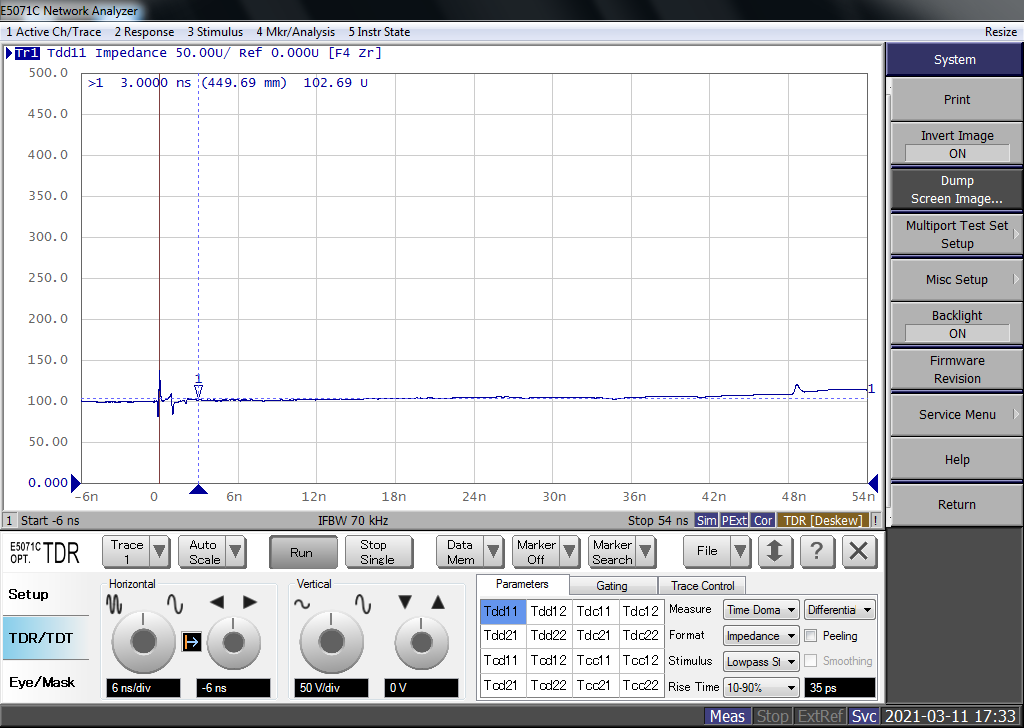Screen dimensions: 1024x728
Task: Adjust the Horizontal scale knob
Action: [x=143, y=640]
